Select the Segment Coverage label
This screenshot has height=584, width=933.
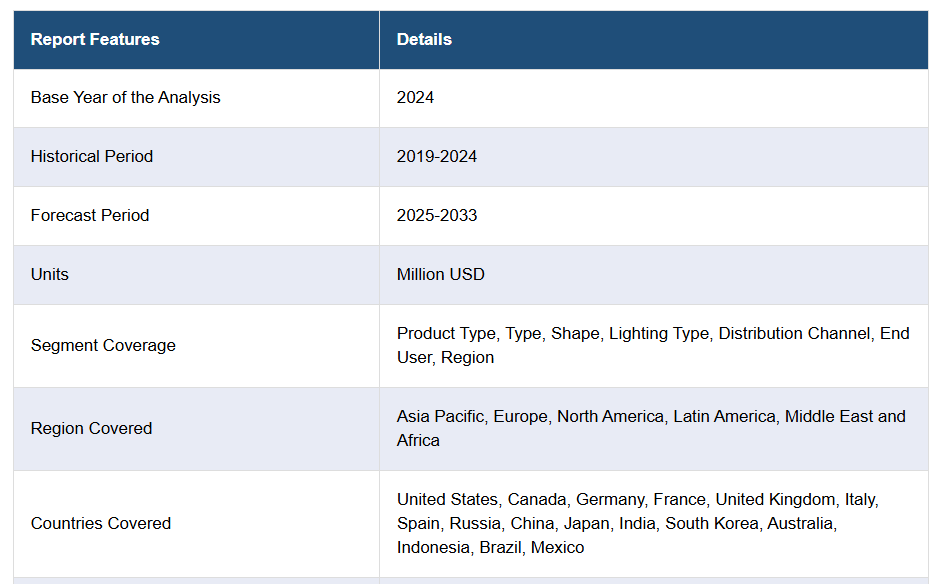coord(103,346)
